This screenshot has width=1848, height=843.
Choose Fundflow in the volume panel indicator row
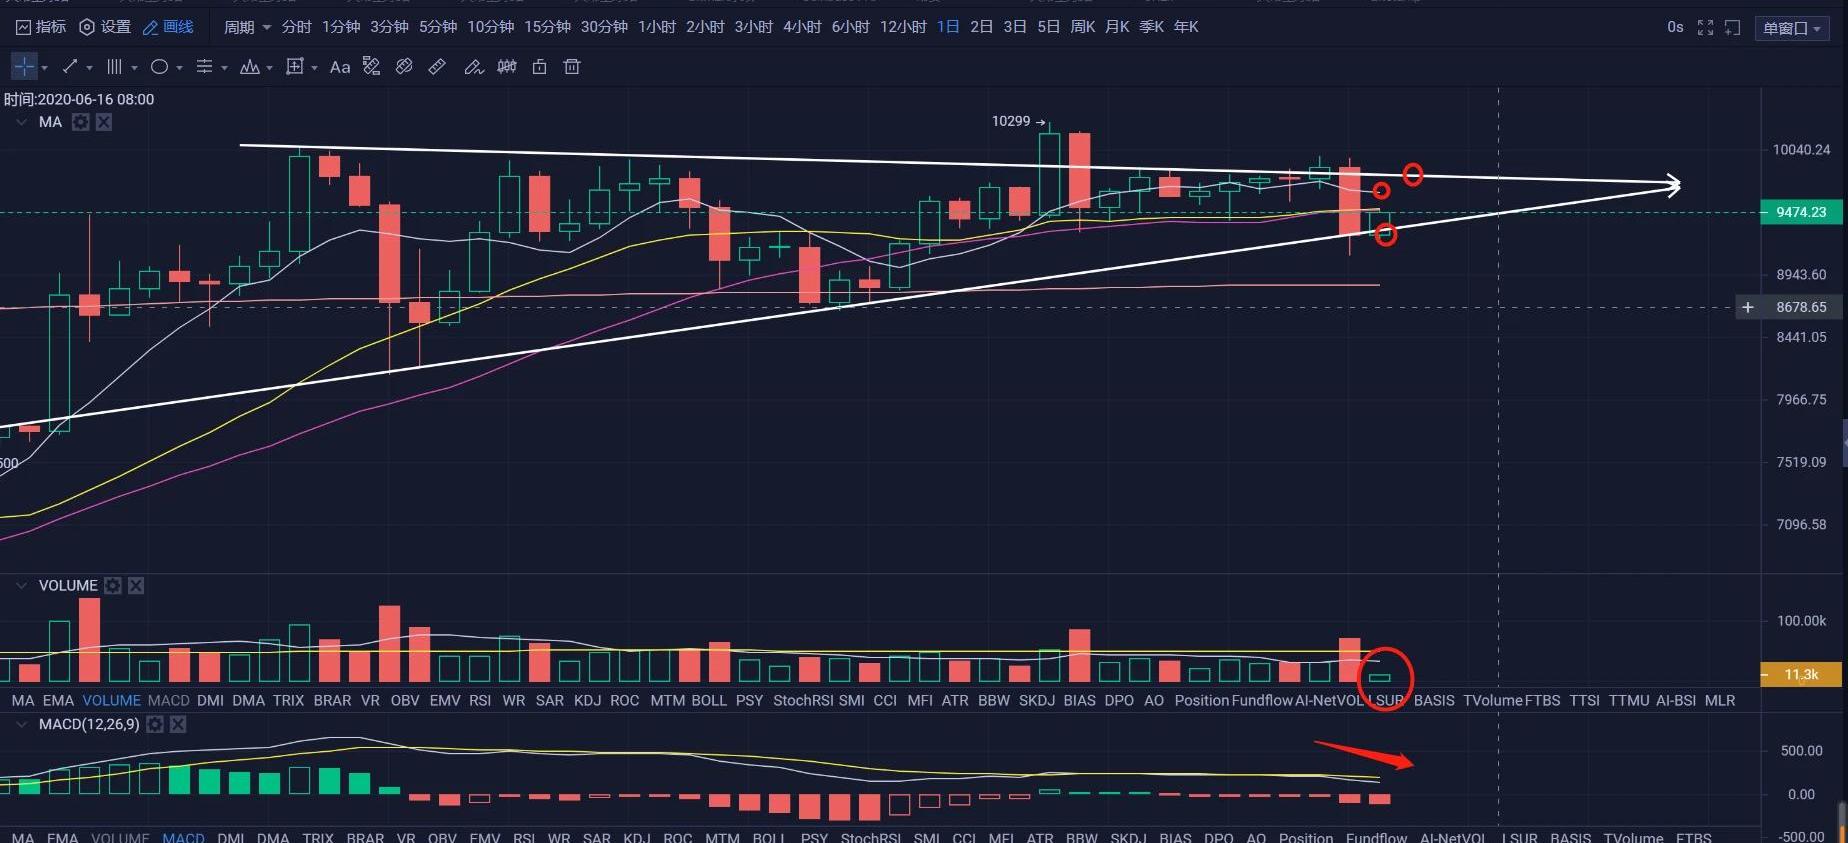(x=1262, y=700)
